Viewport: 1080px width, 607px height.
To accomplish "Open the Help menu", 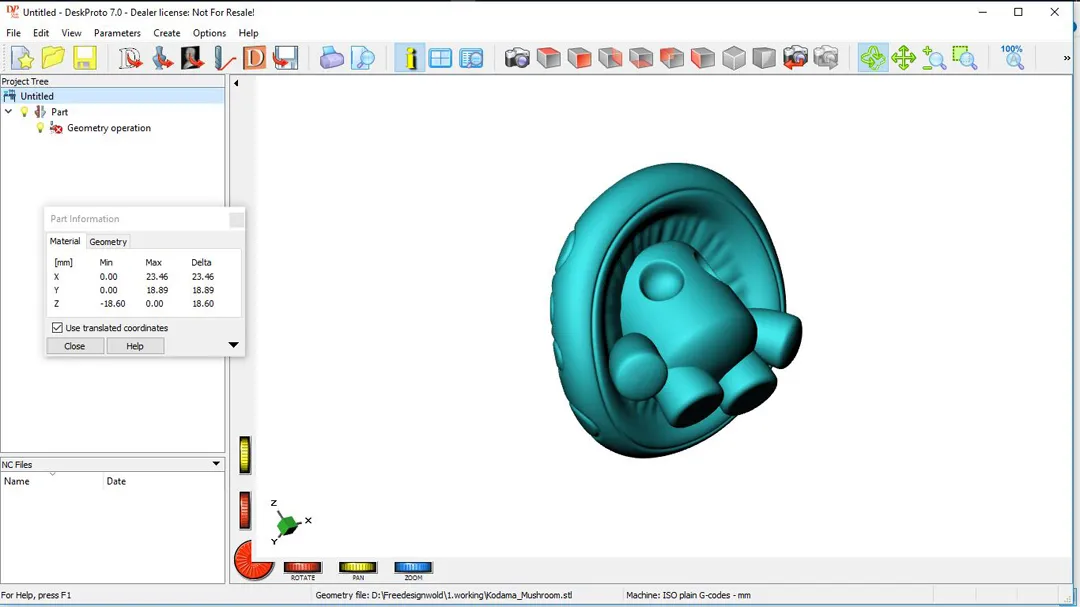I will point(248,33).
